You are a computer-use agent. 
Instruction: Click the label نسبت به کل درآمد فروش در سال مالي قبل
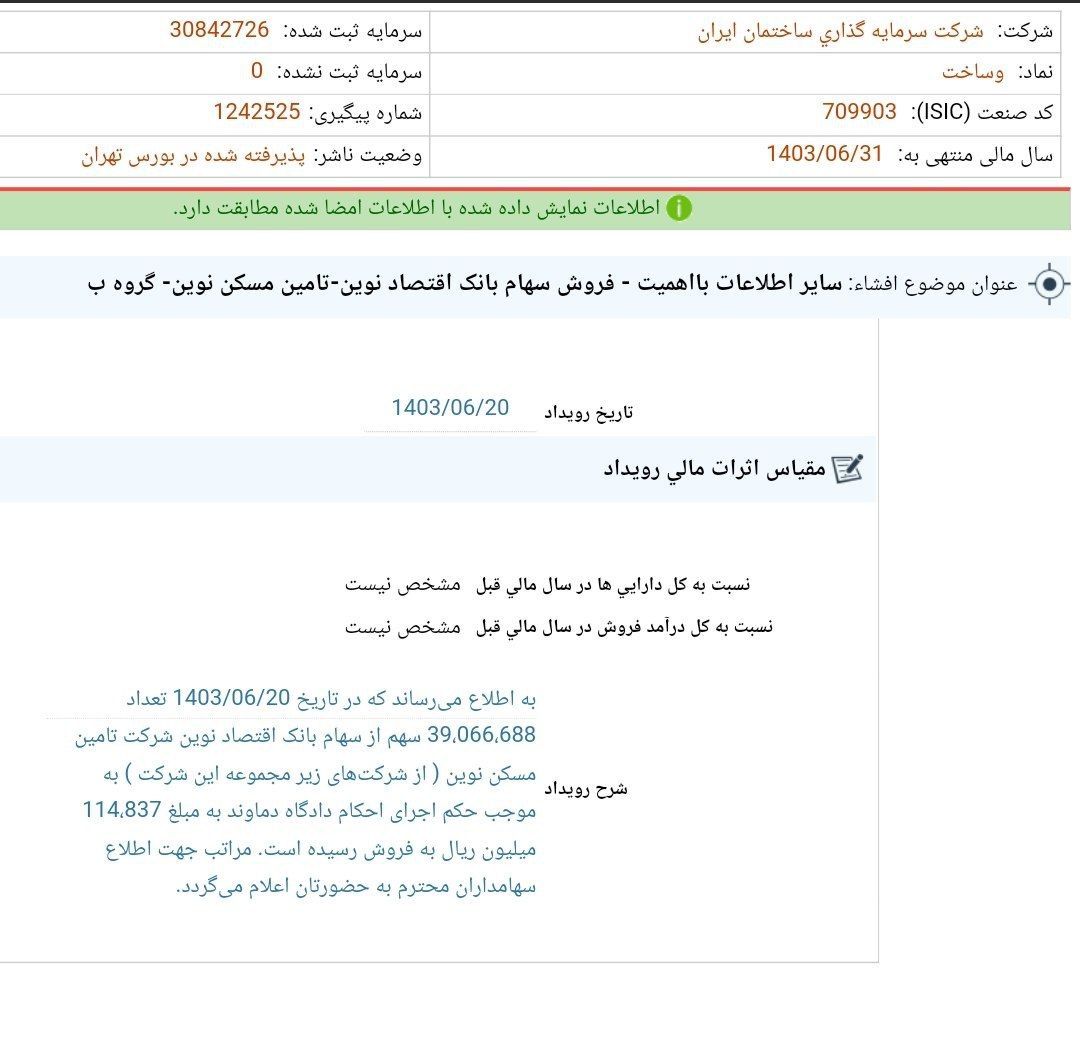pos(624,627)
